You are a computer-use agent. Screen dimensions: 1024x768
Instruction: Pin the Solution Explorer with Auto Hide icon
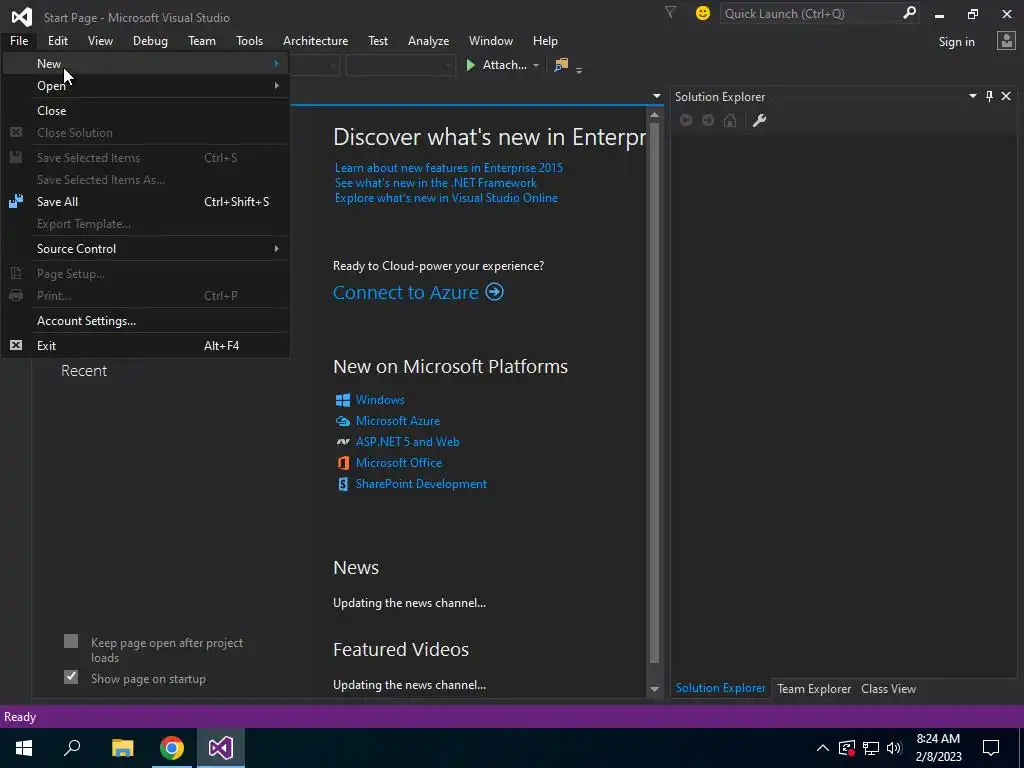pos(989,96)
